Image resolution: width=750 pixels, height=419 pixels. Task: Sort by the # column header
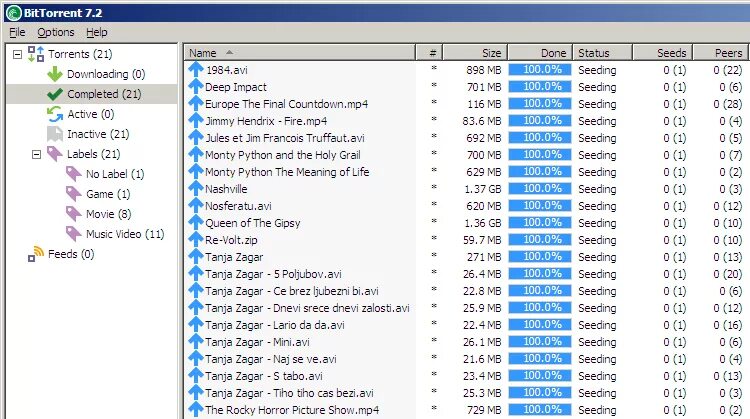tap(429, 53)
